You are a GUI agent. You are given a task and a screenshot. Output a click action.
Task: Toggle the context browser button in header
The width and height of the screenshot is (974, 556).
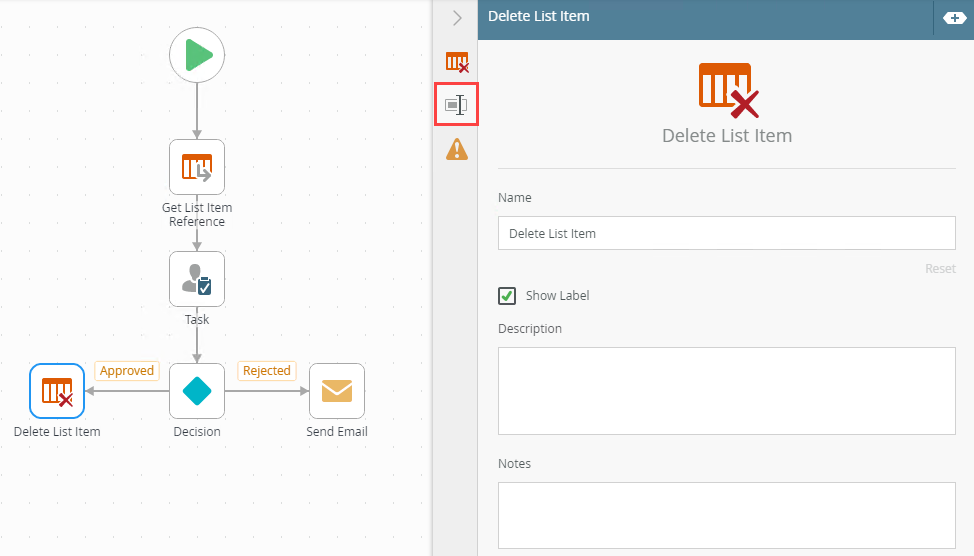pyautogui.click(x=954, y=18)
